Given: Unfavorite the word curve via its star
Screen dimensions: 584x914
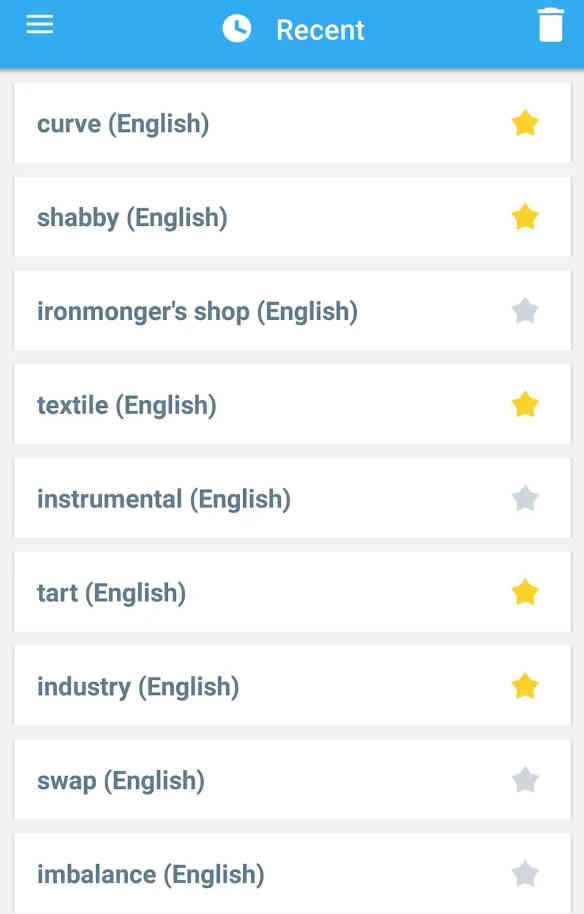Looking at the screenshot, I should tap(525, 123).
